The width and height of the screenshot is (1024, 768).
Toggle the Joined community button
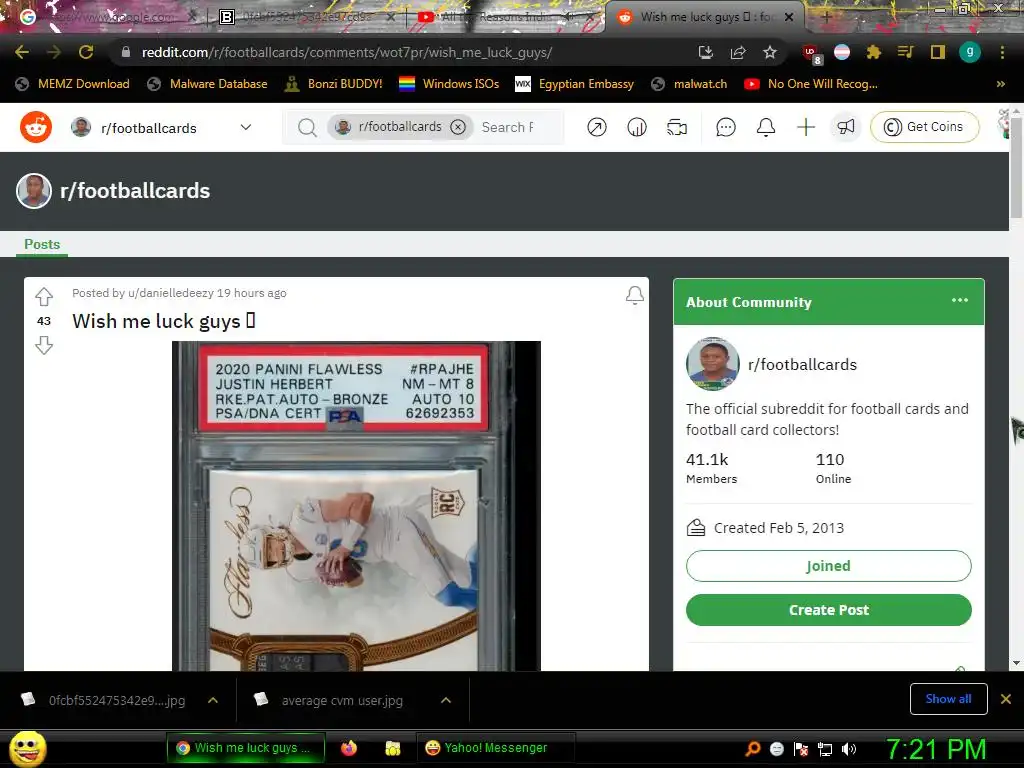[828, 566]
